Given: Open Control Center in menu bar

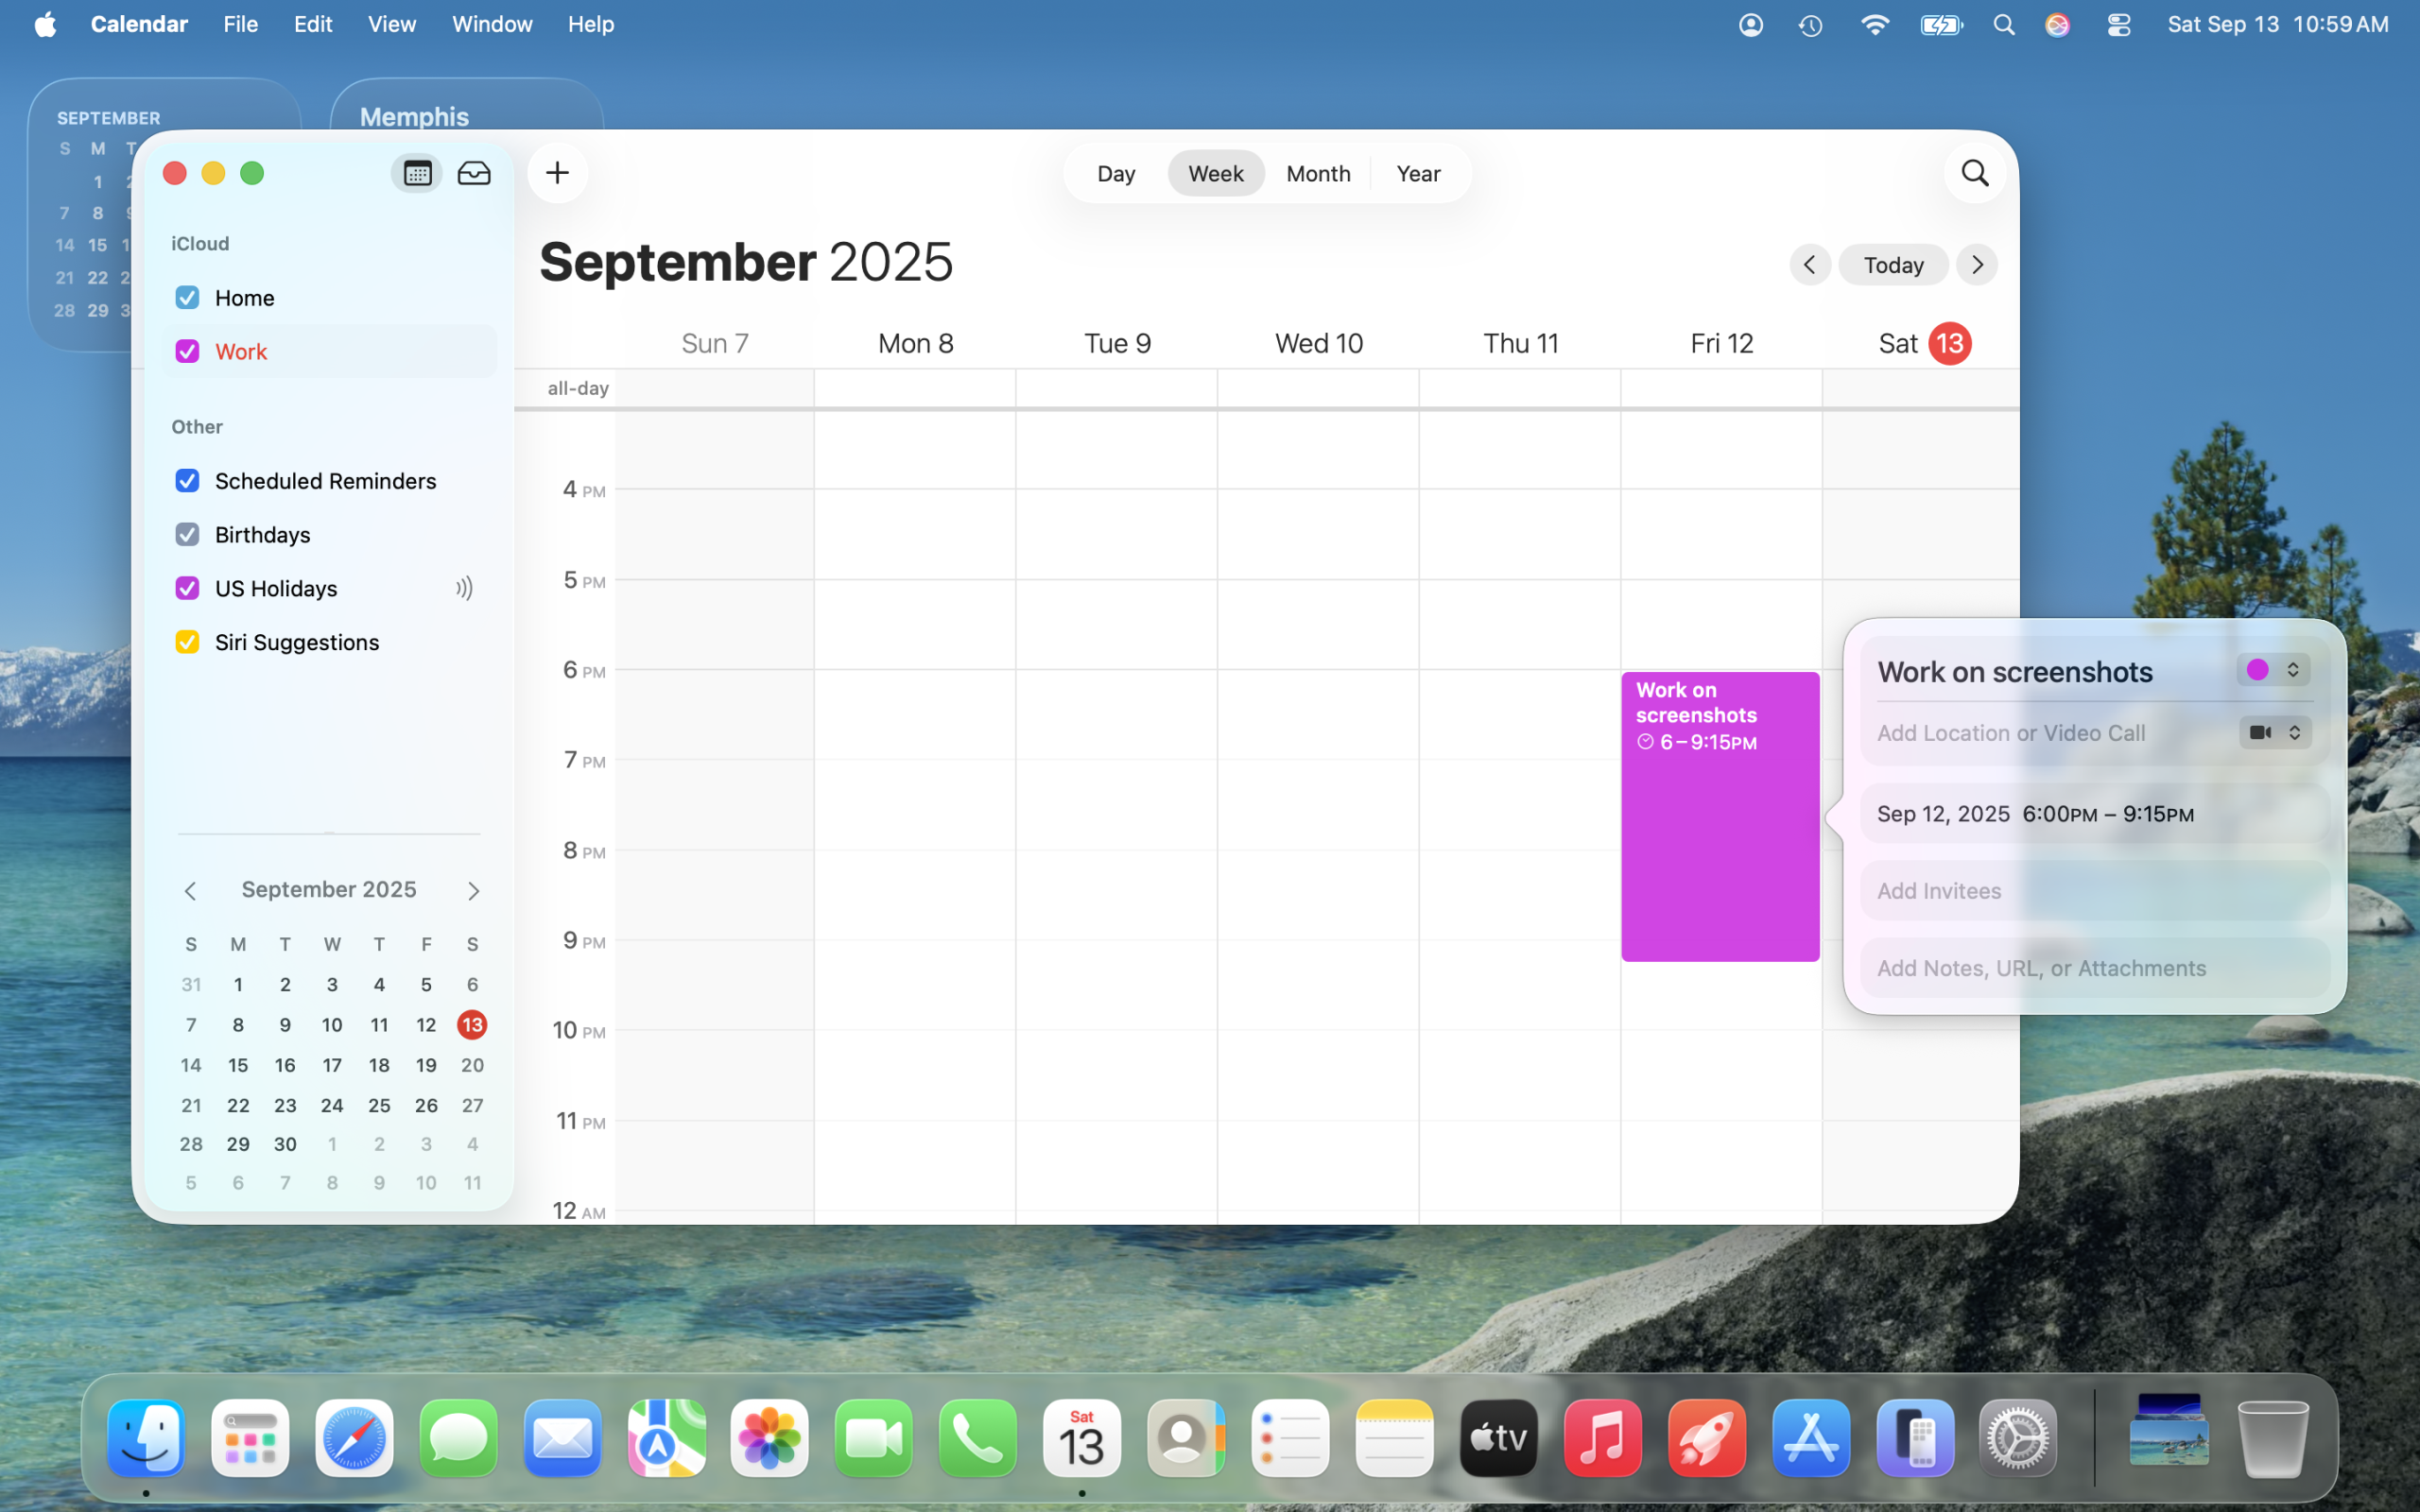Looking at the screenshot, I should click(2118, 25).
